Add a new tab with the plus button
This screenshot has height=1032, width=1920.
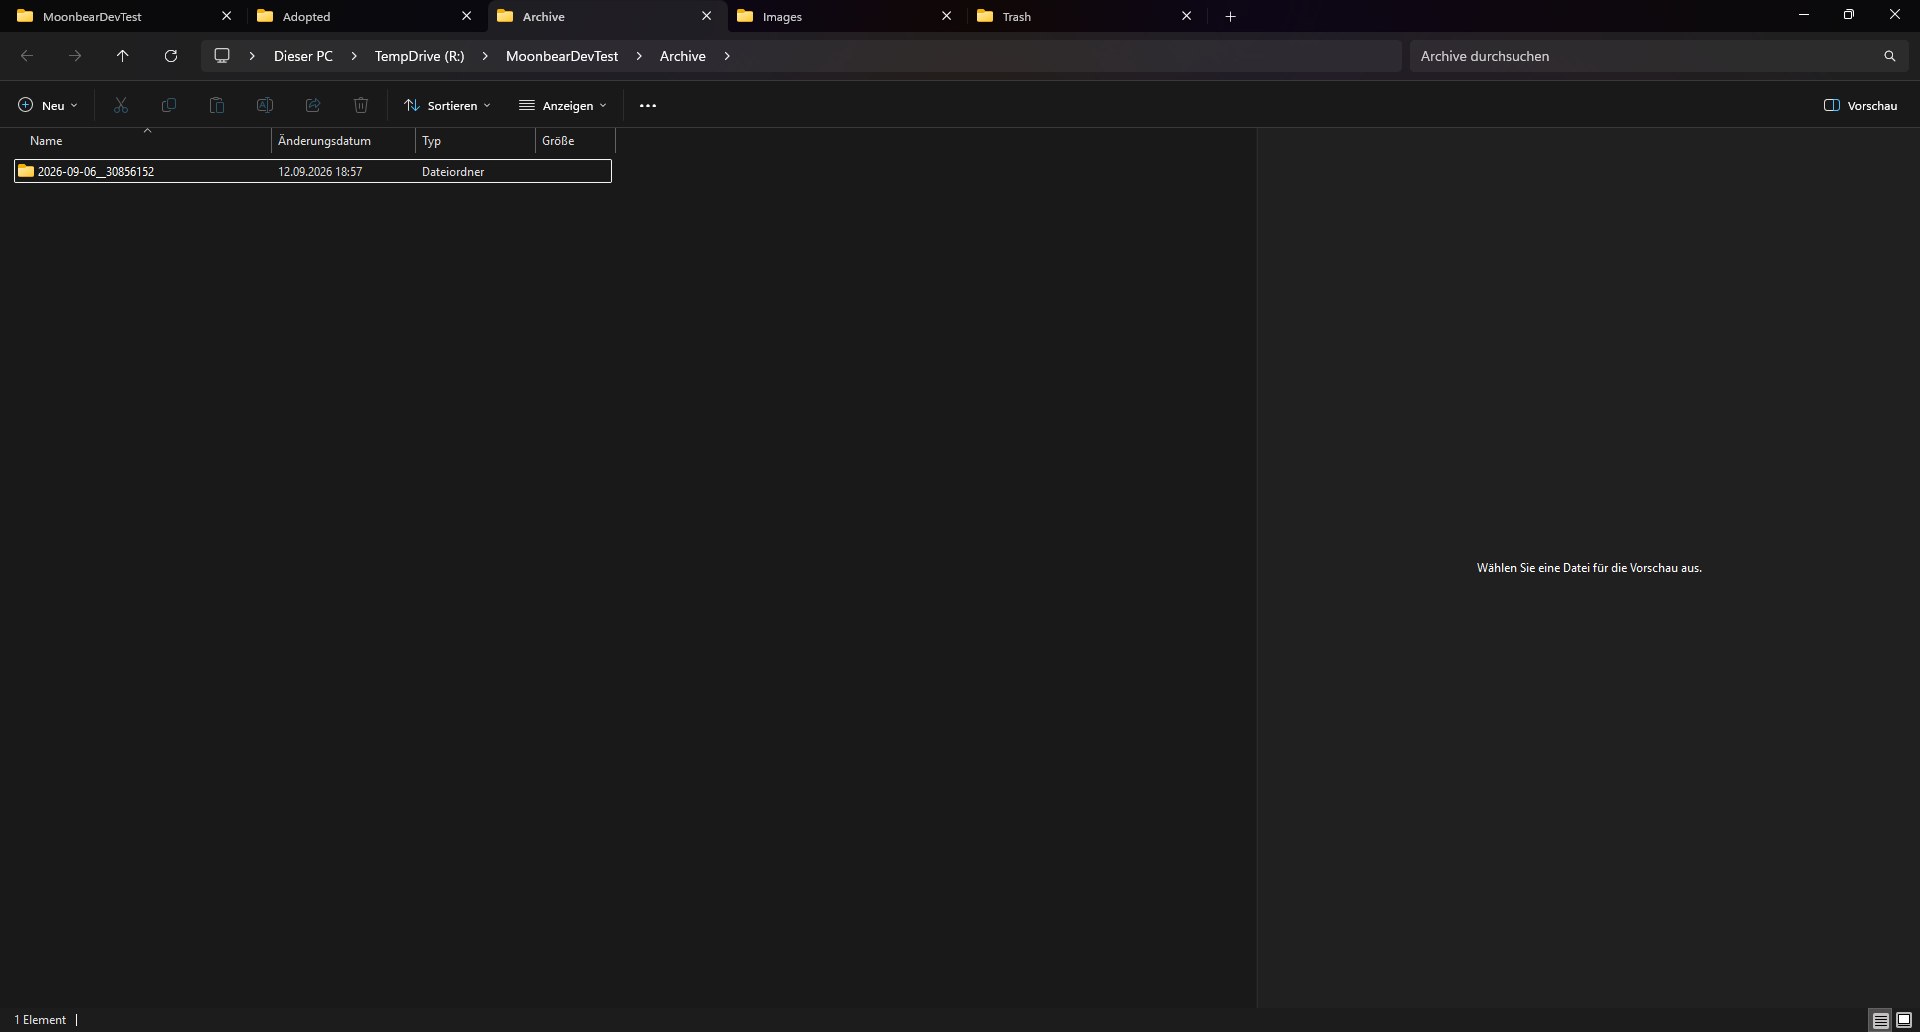(1231, 16)
